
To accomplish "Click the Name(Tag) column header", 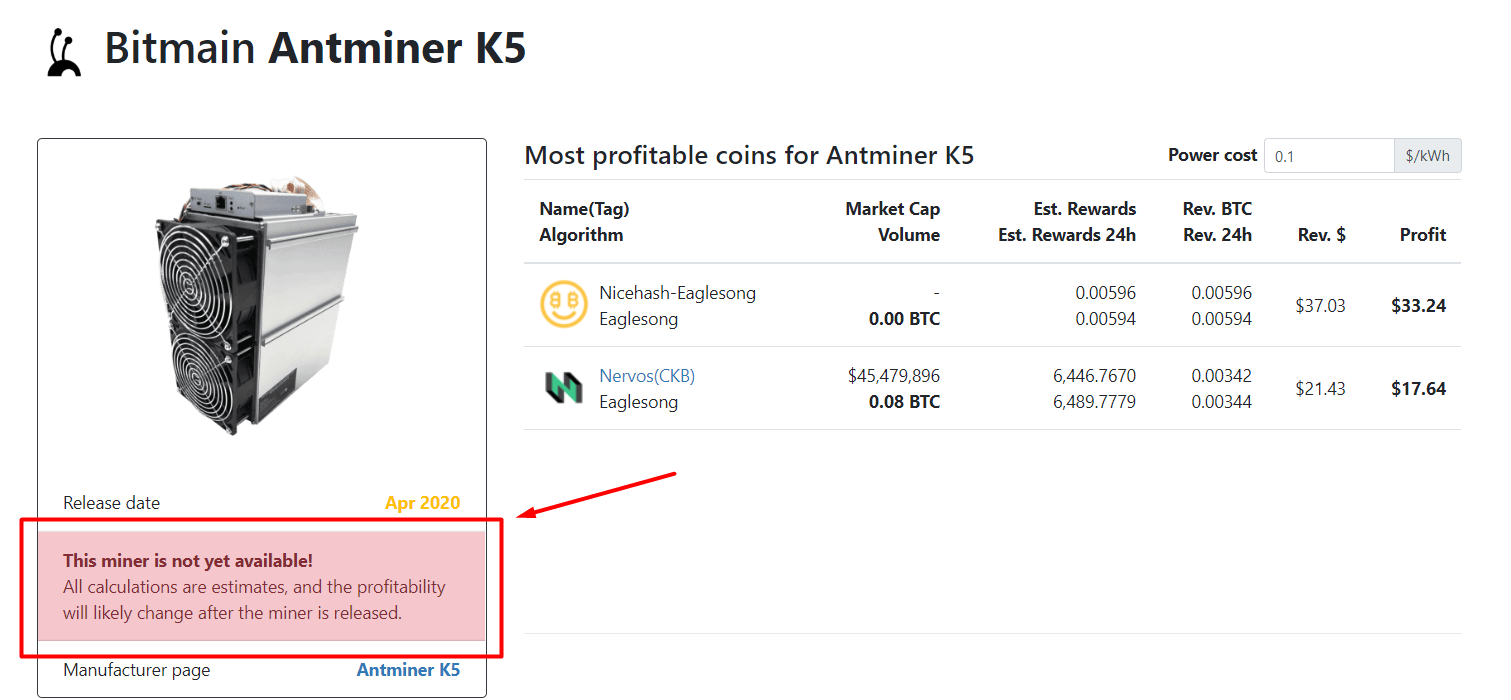I will 584,208.
